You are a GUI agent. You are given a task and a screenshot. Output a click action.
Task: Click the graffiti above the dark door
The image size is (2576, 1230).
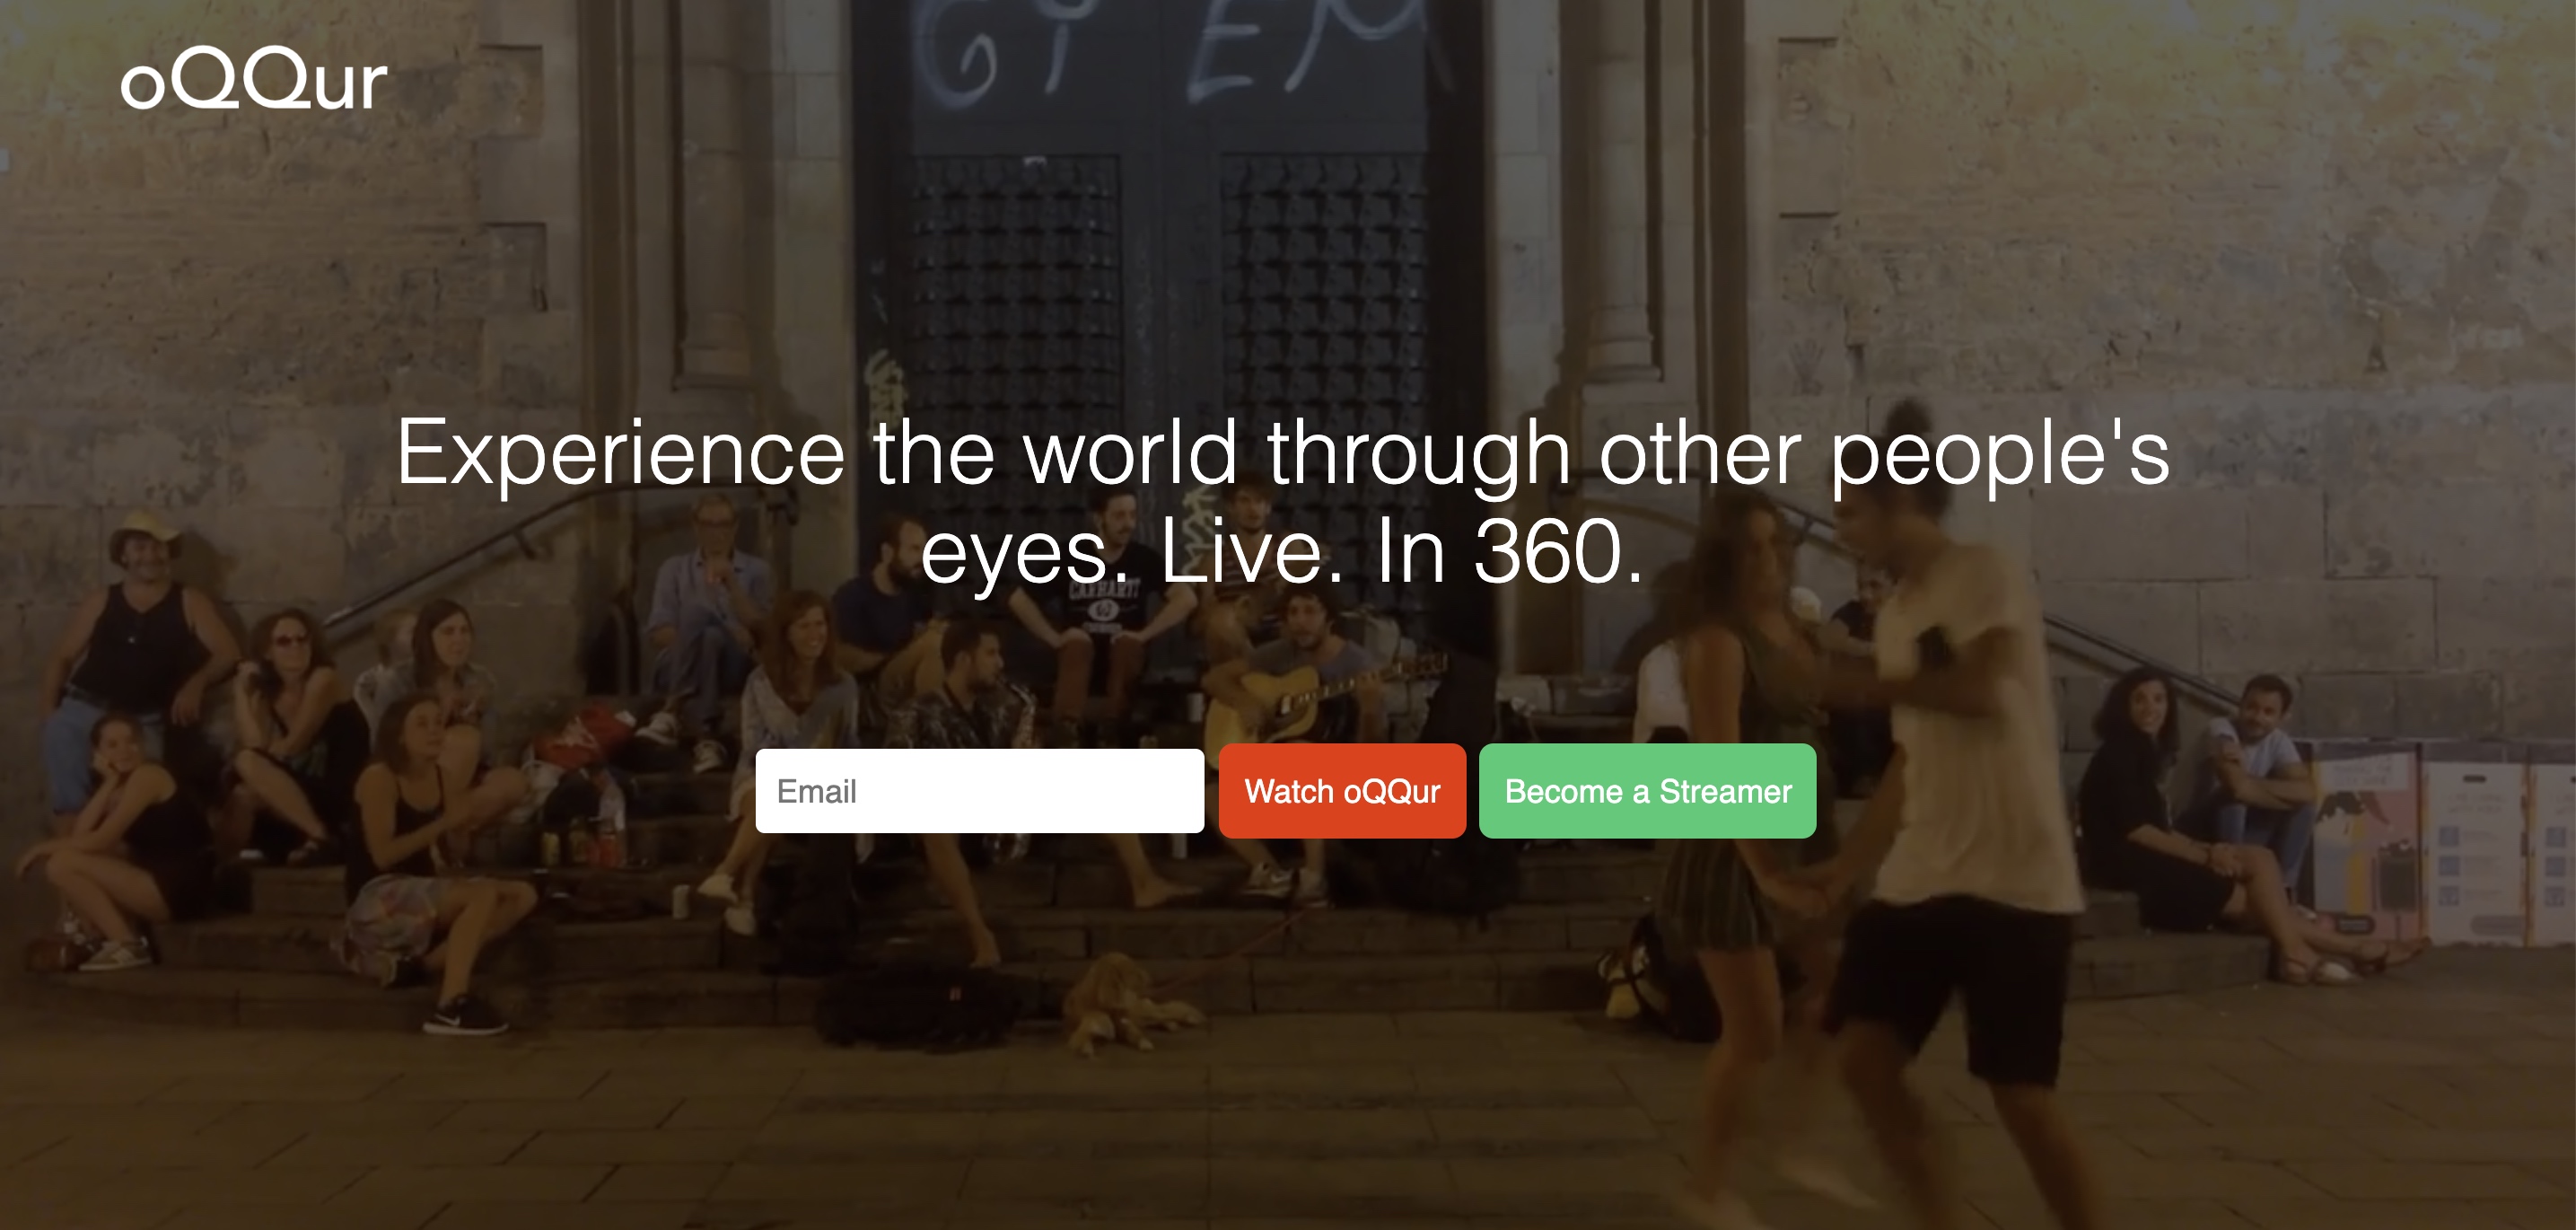tap(1180, 50)
